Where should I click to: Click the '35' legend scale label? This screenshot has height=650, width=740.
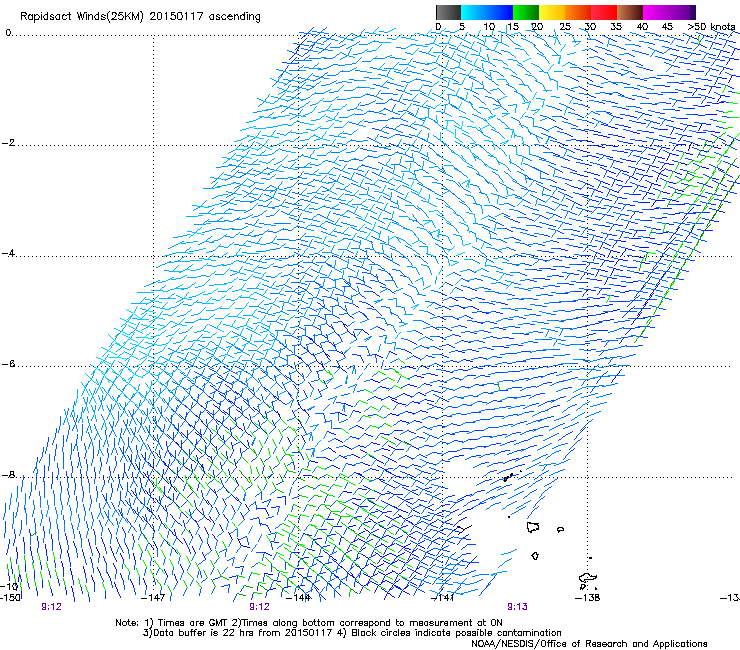coord(616,27)
